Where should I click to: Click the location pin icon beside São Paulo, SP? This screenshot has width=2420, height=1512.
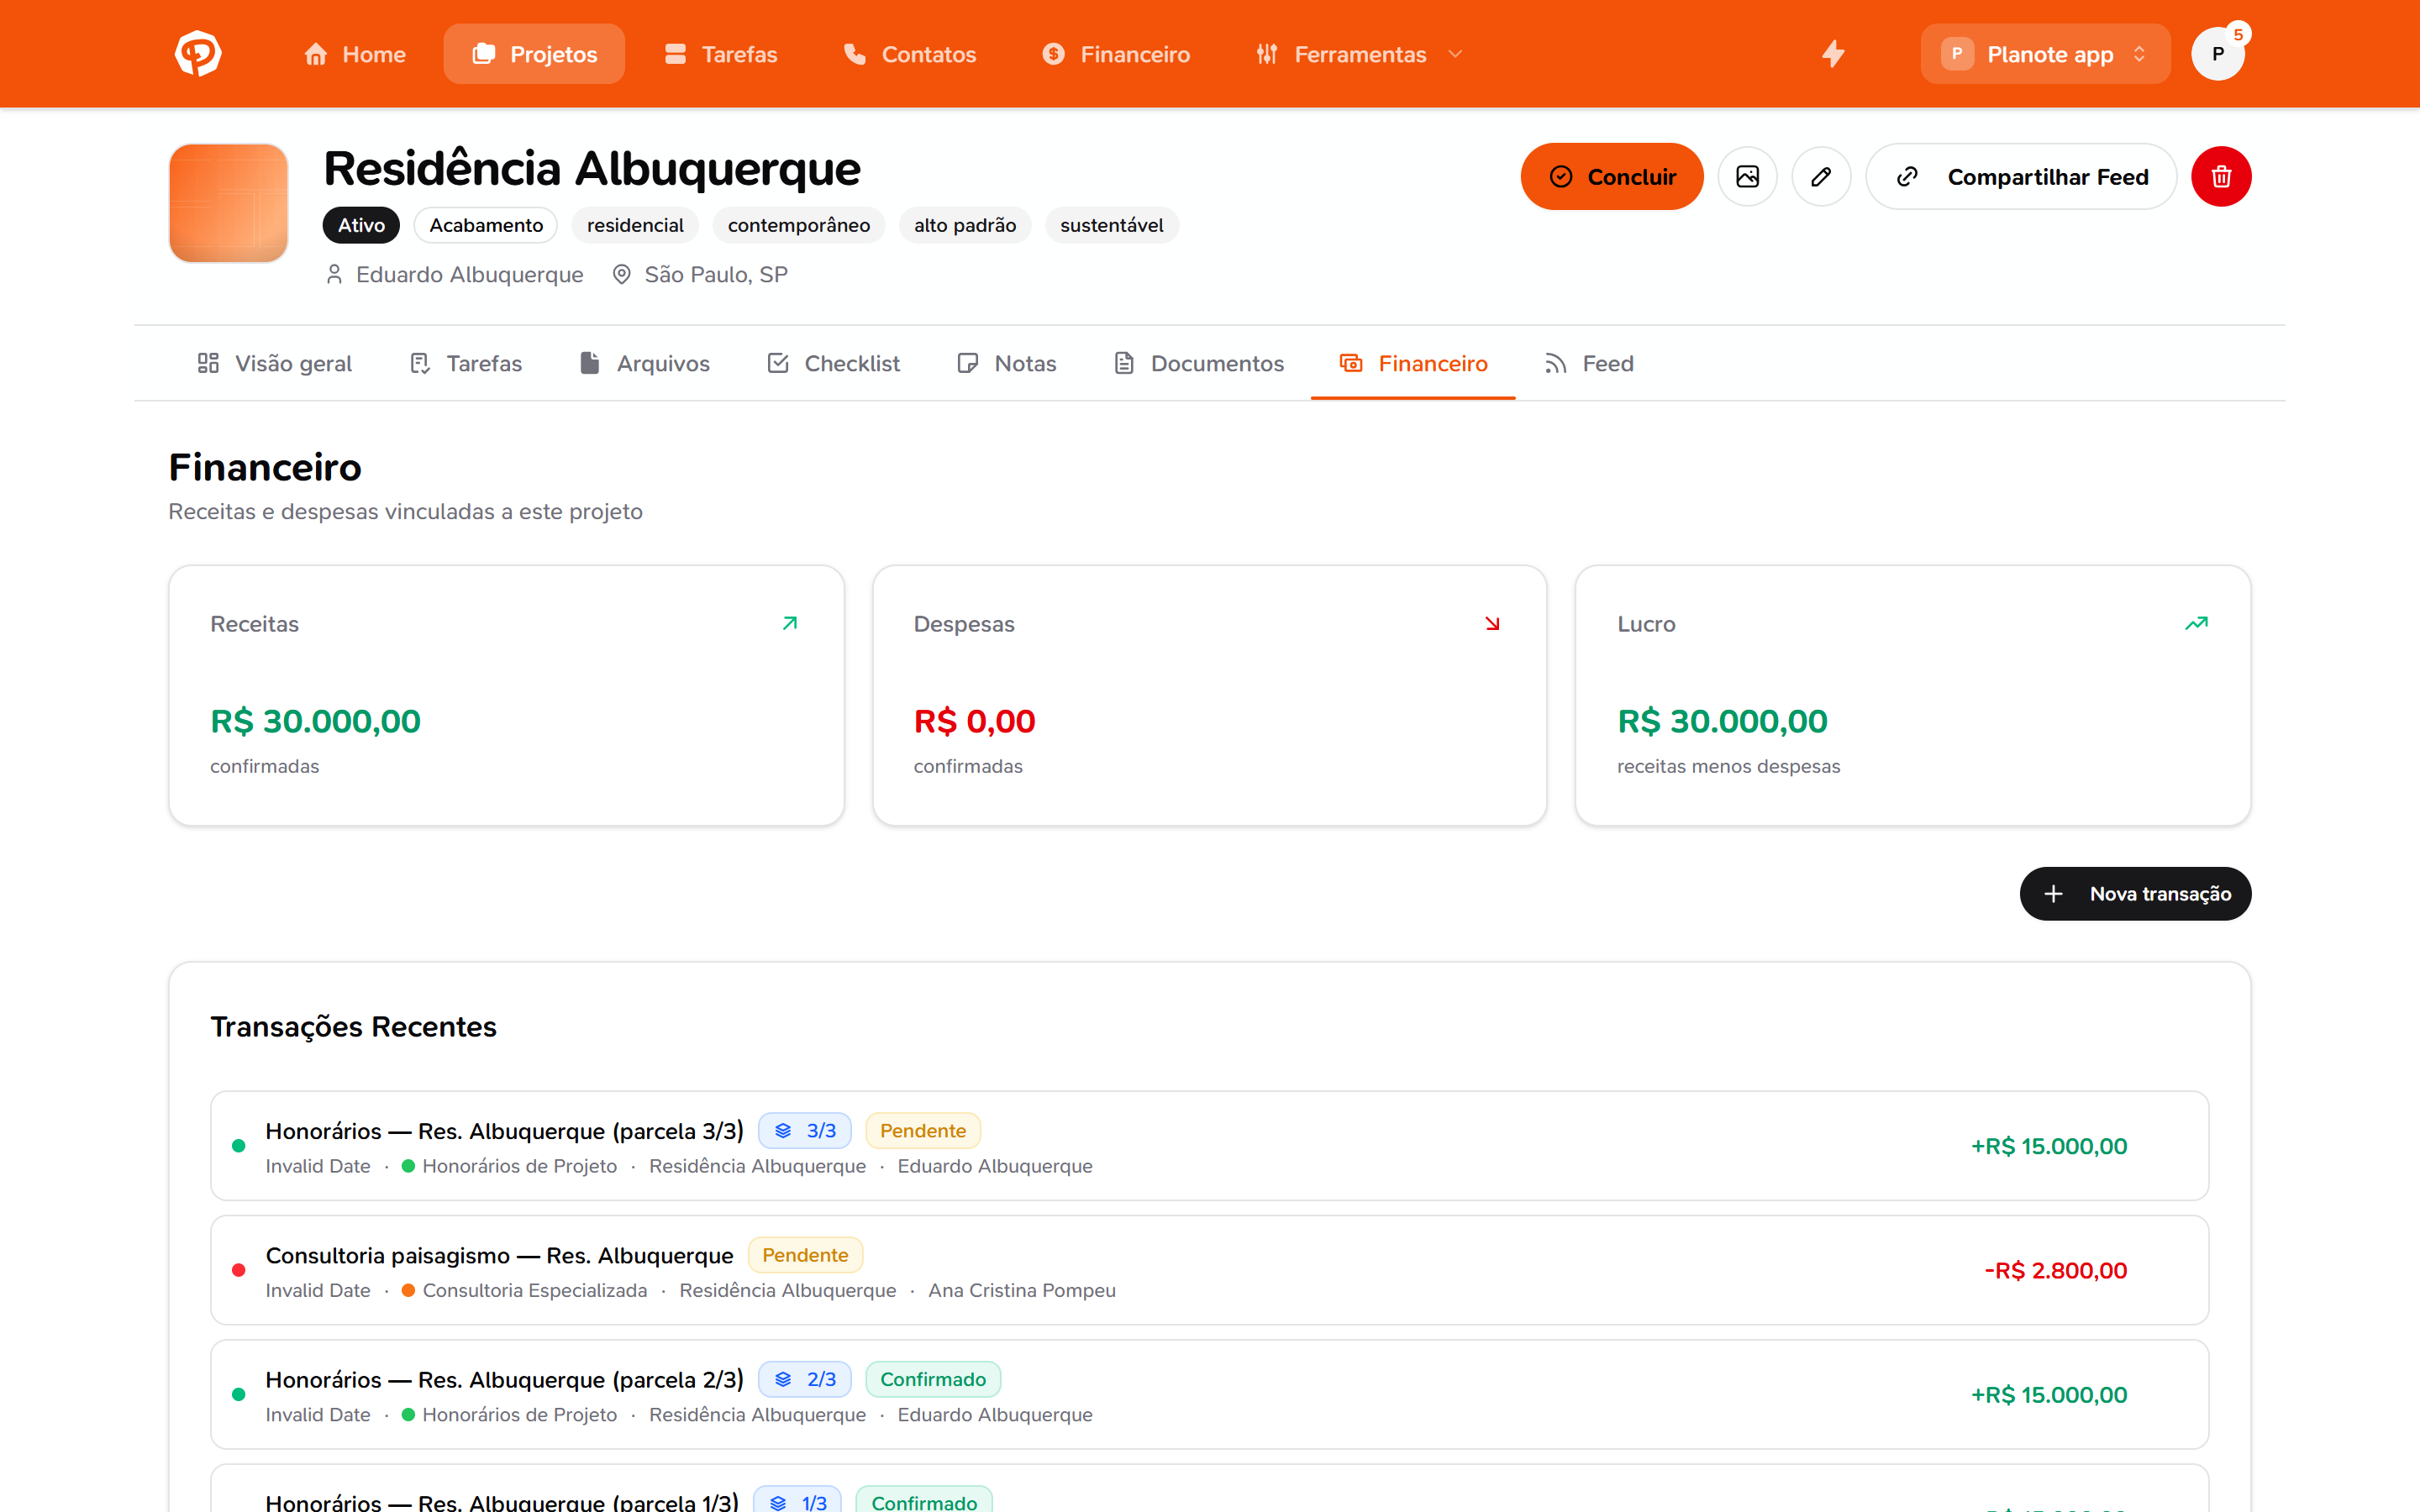(x=621, y=274)
